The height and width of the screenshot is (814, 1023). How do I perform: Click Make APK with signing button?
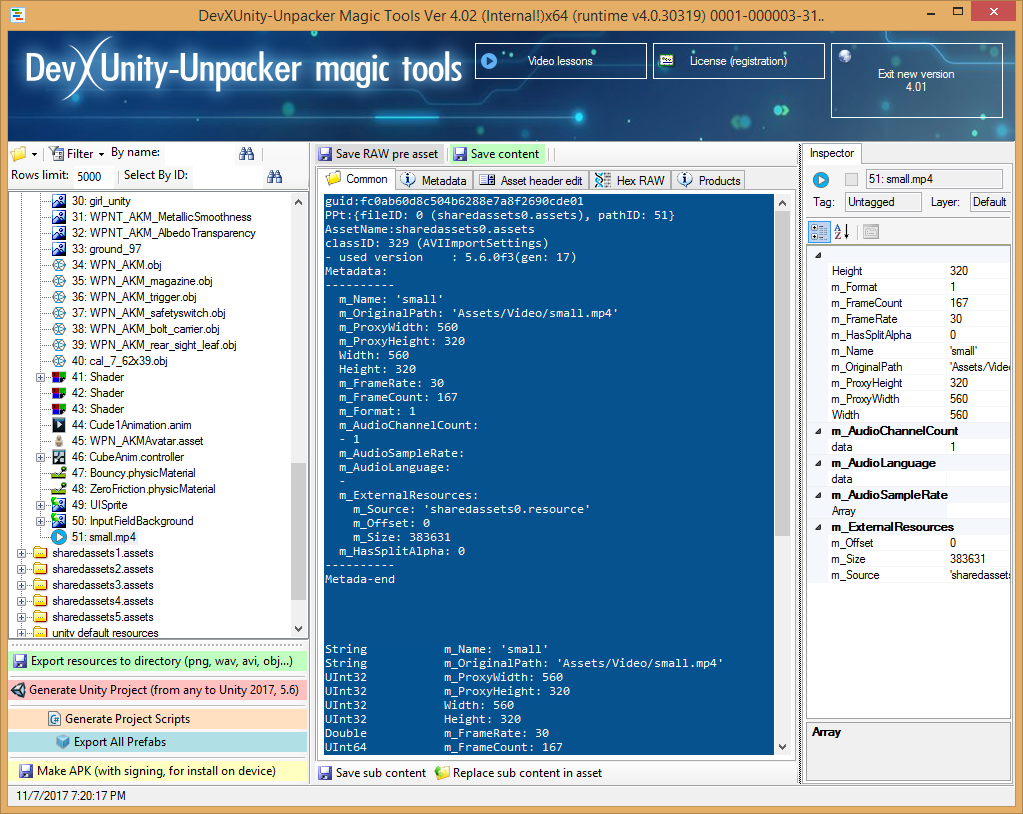click(x=158, y=771)
